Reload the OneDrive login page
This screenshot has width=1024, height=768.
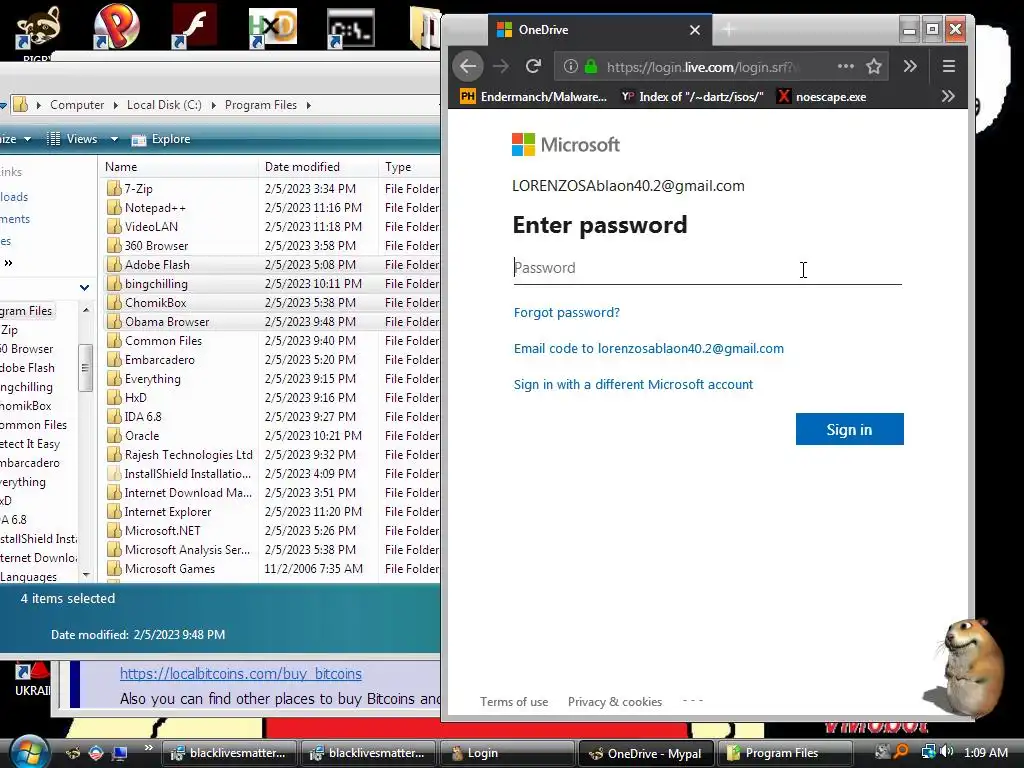point(534,66)
